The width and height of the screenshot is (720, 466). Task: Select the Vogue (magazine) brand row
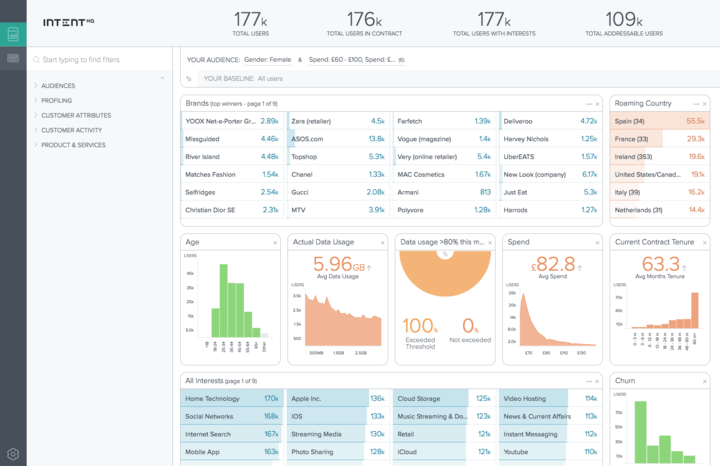[444, 139]
